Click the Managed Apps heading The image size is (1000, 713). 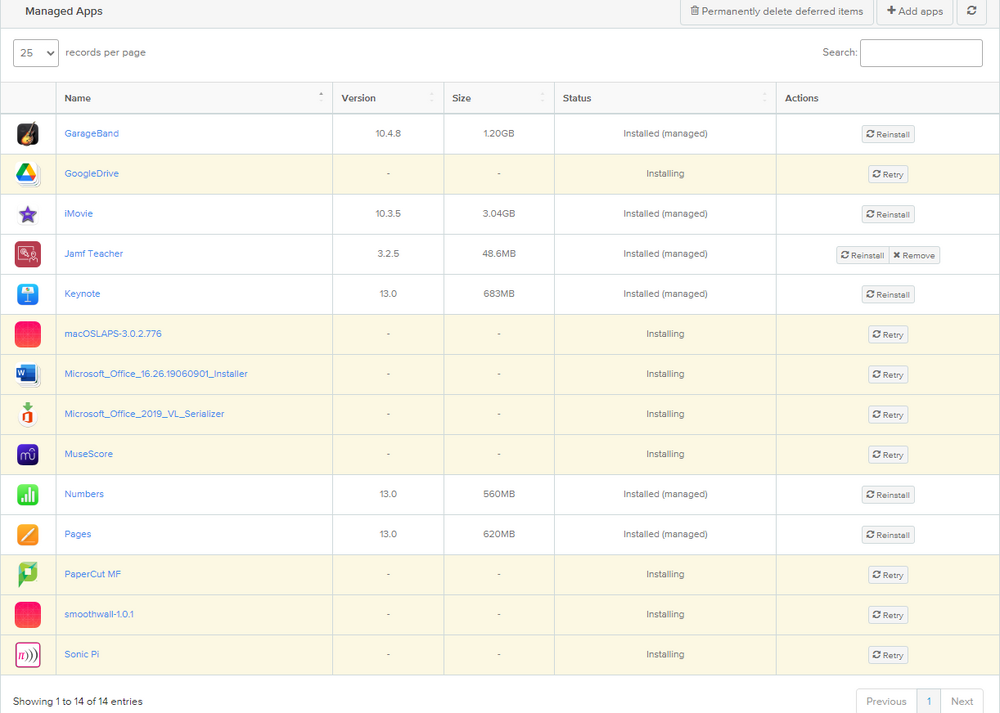(x=64, y=11)
